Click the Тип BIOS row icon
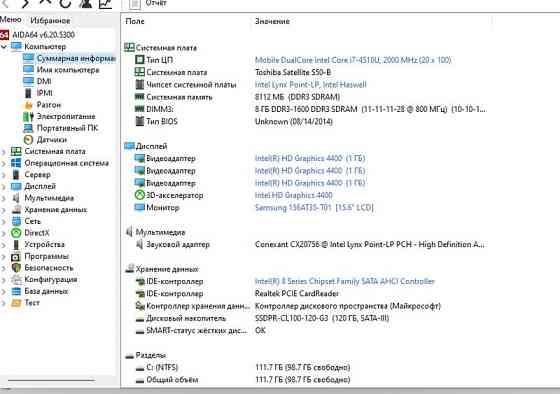This screenshot has width=560, height=394. coord(140,121)
